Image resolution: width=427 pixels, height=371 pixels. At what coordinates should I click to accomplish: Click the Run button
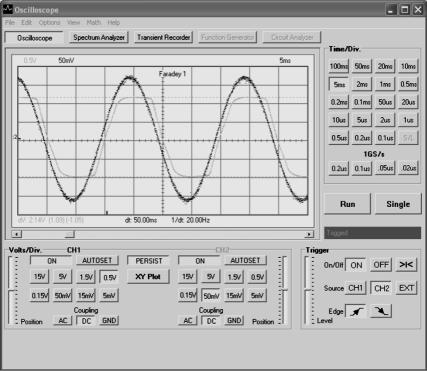click(347, 204)
